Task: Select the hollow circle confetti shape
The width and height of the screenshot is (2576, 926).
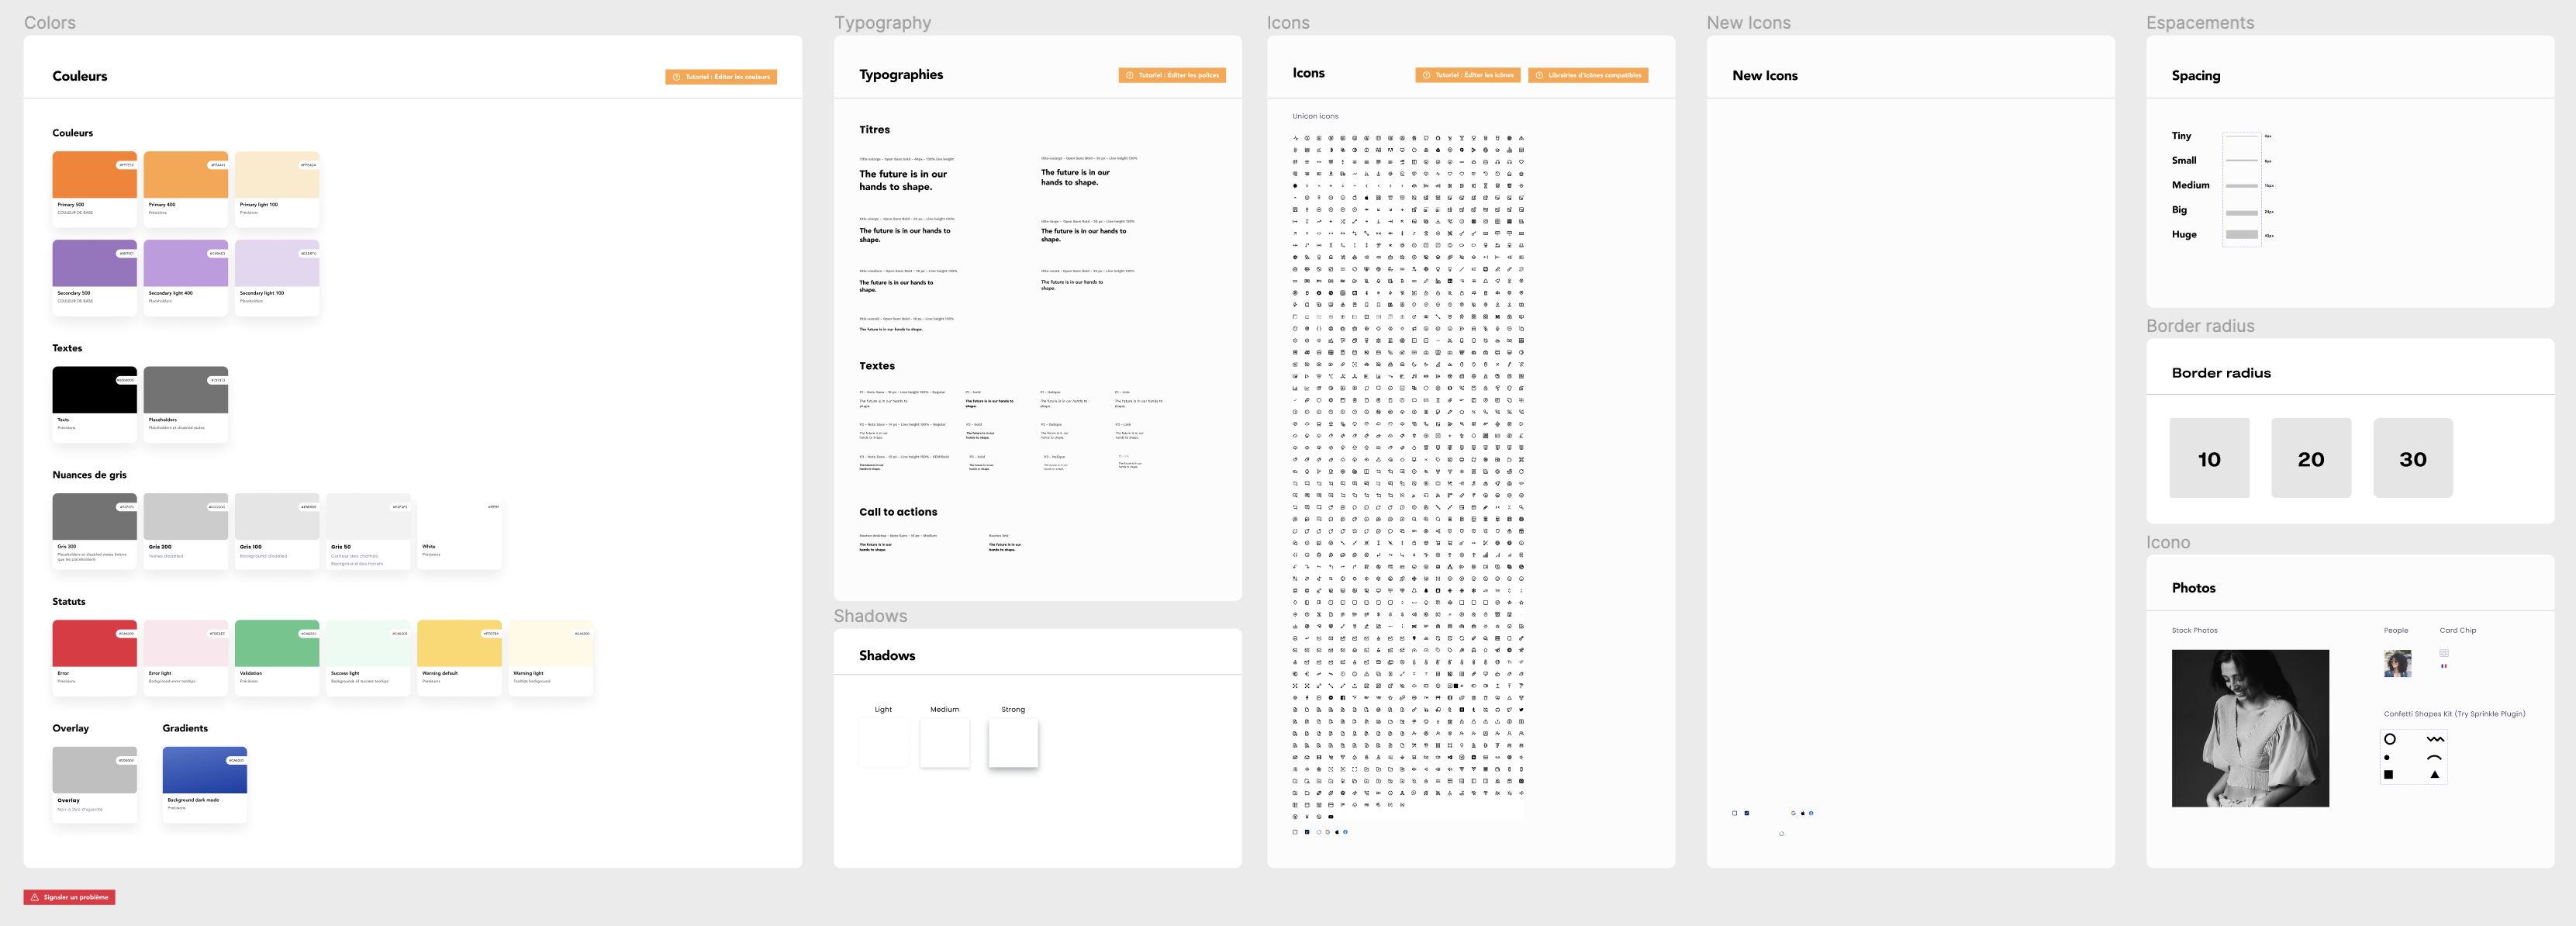Action: coord(2389,739)
